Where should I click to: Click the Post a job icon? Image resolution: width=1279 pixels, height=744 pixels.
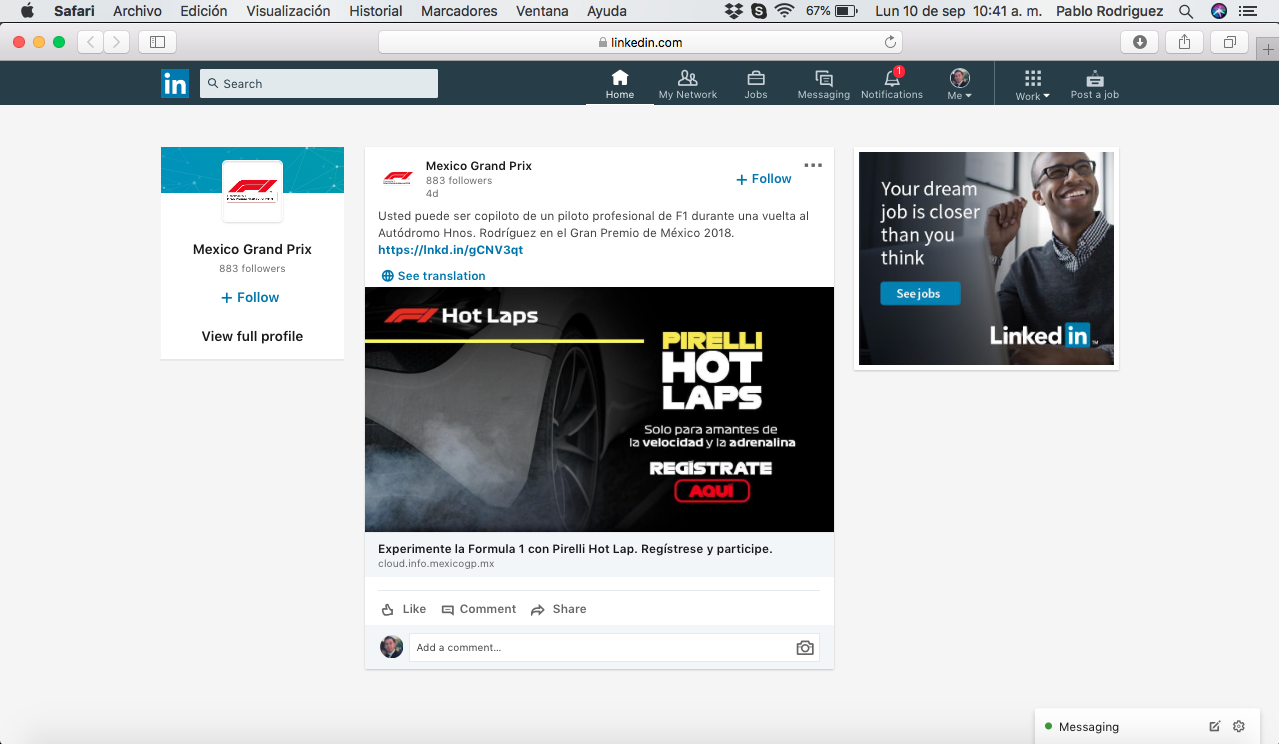coord(1095,78)
